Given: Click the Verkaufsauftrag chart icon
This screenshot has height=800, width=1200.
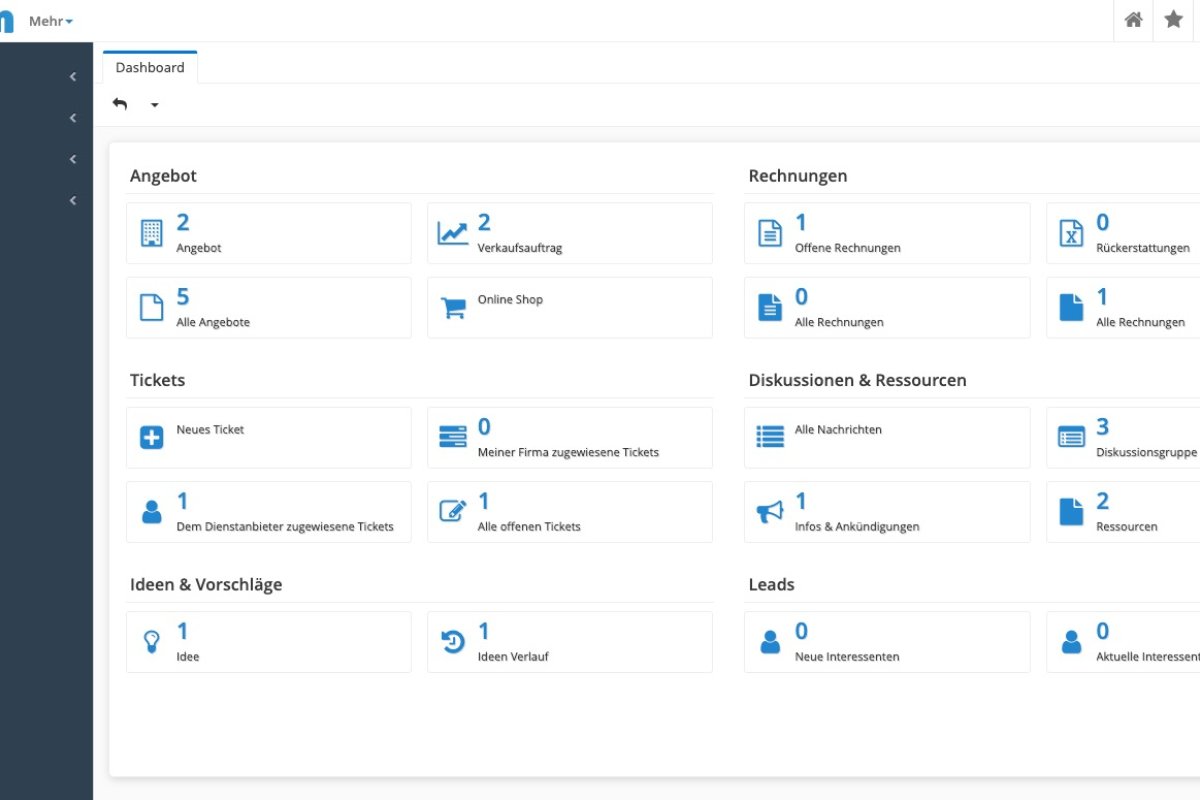Looking at the screenshot, I should pos(453,234).
